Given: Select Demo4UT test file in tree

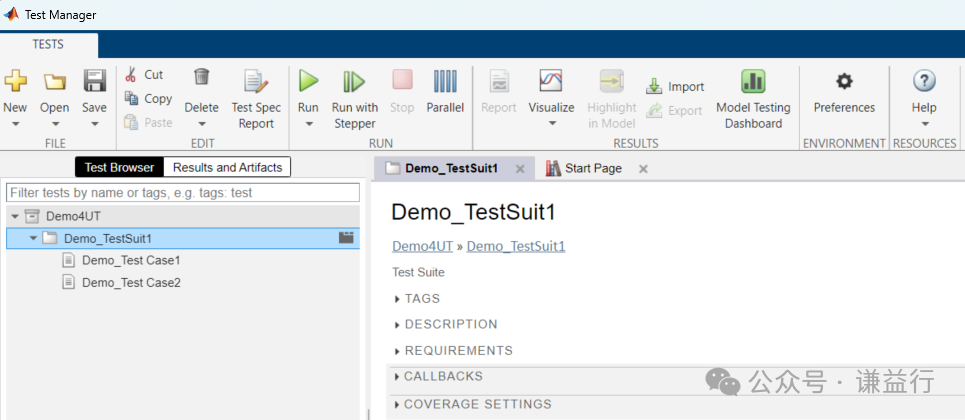Looking at the screenshot, I should coord(183,216).
